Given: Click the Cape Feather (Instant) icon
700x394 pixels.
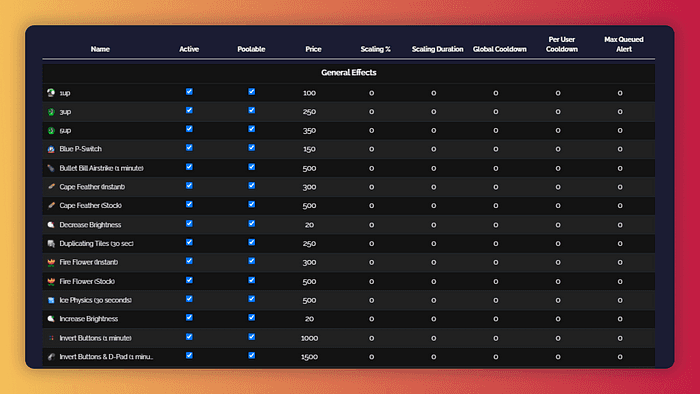Looking at the screenshot, I should tap(51, 187).
